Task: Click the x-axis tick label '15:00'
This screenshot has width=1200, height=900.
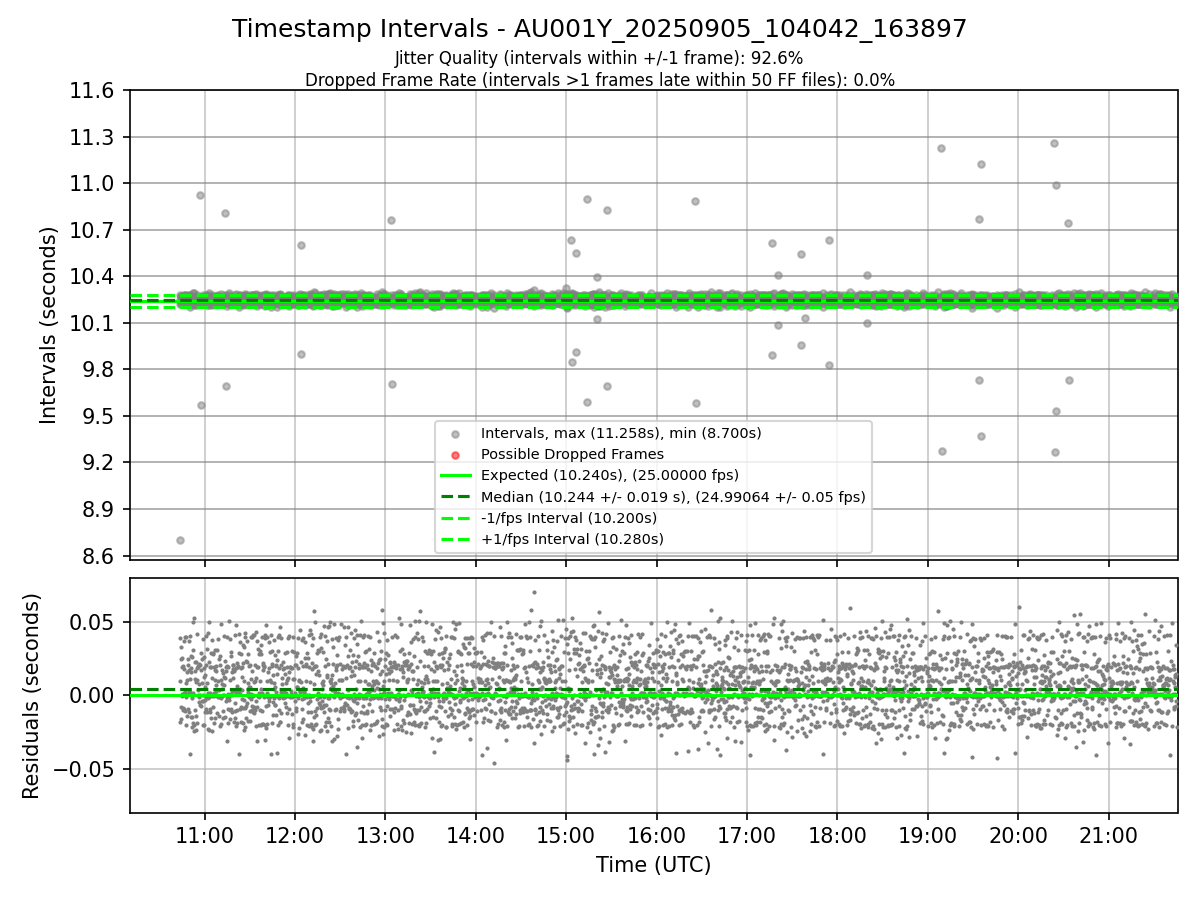Action: point(566,835)
